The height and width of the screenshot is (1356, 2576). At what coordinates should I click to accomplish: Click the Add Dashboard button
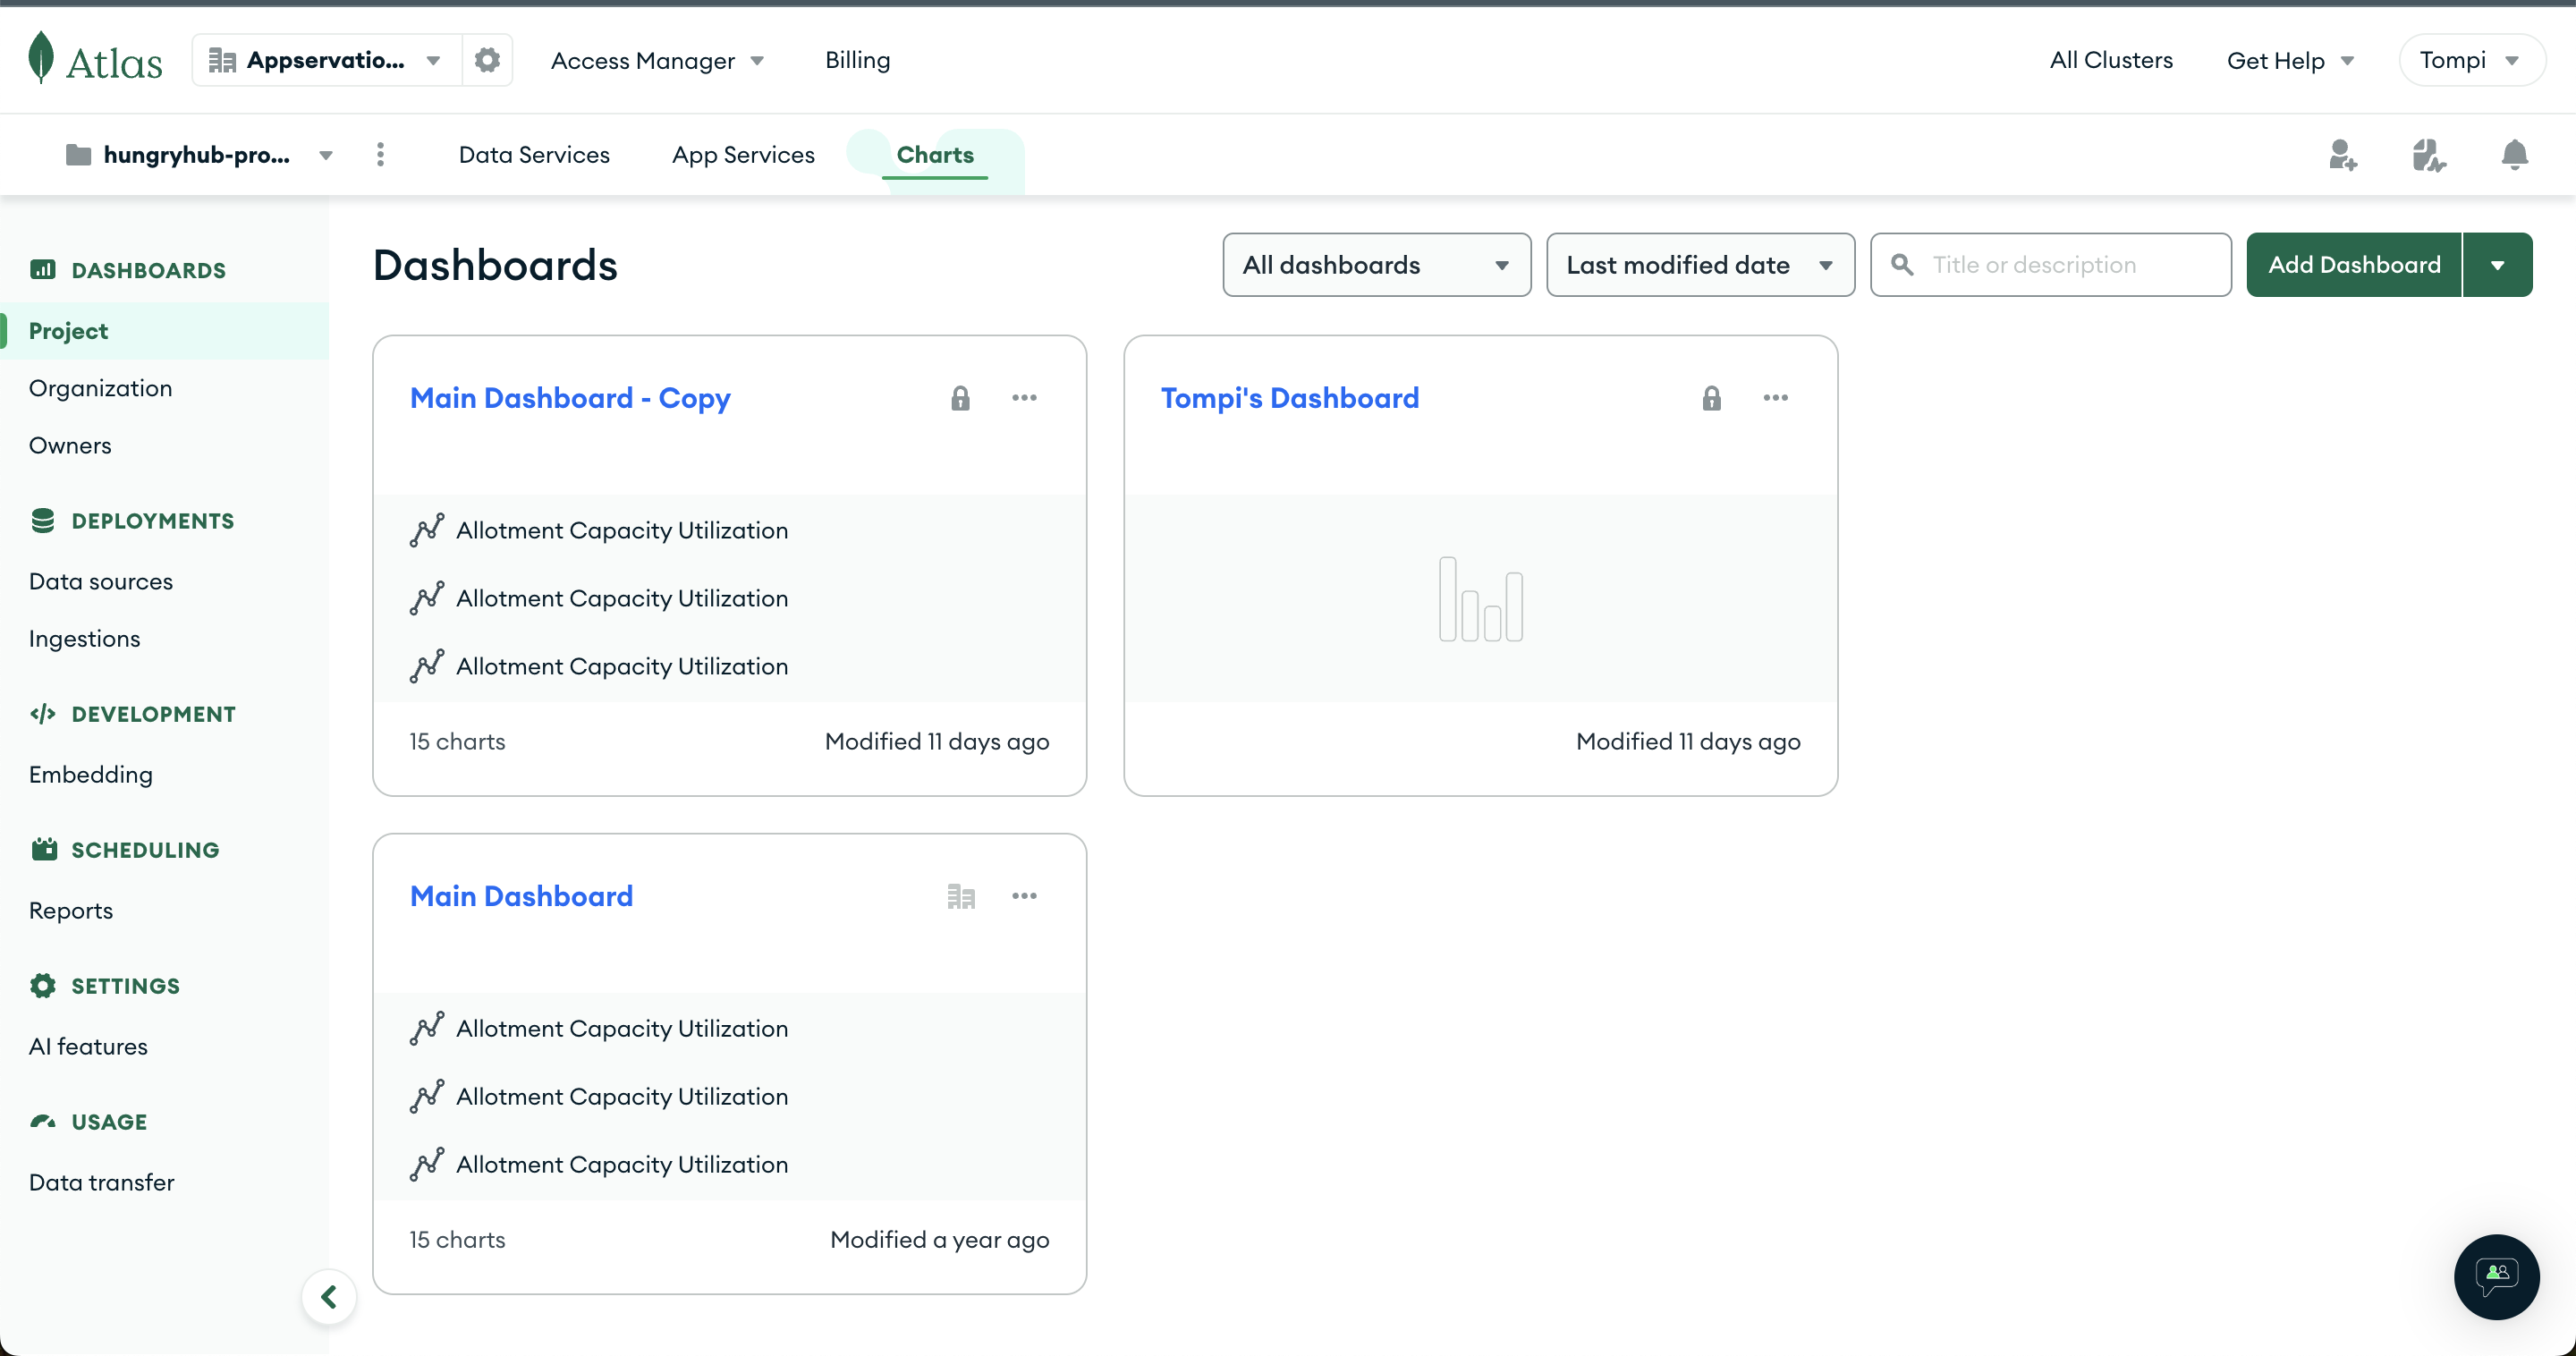click(2353, 265)
